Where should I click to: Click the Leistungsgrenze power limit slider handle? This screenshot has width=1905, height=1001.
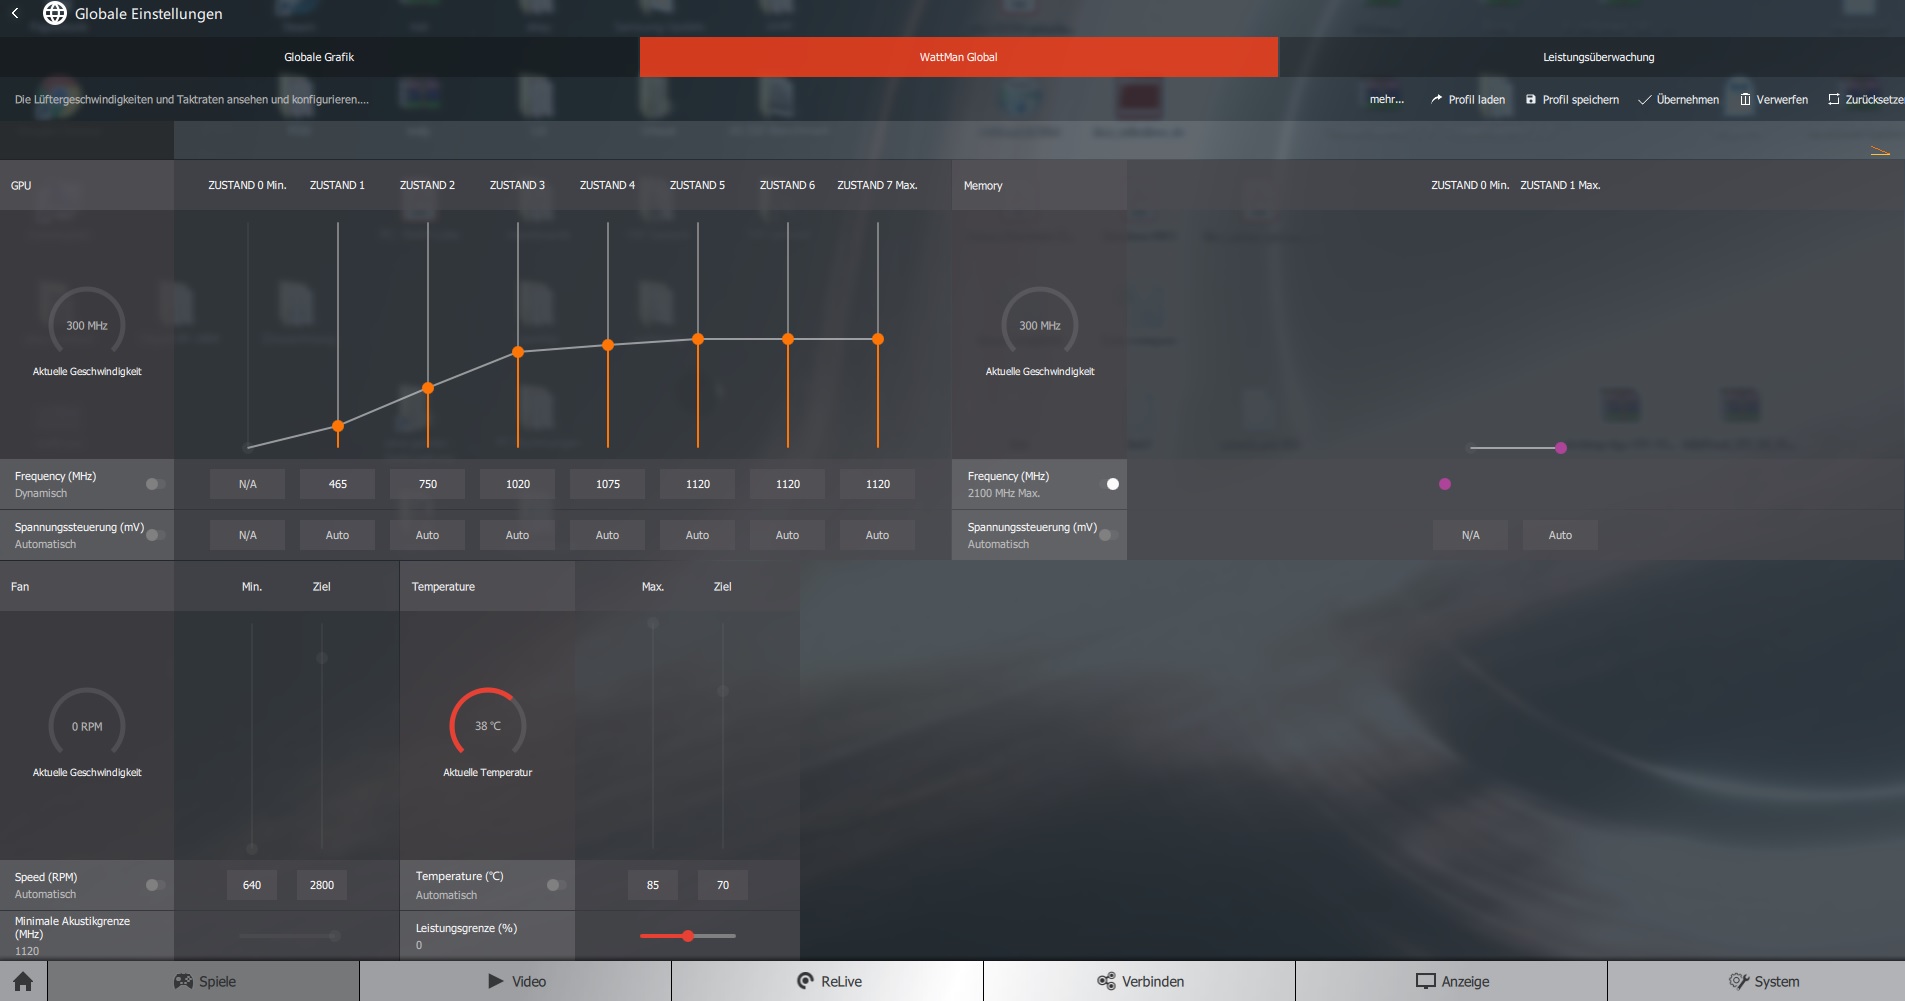coord(688,936)
